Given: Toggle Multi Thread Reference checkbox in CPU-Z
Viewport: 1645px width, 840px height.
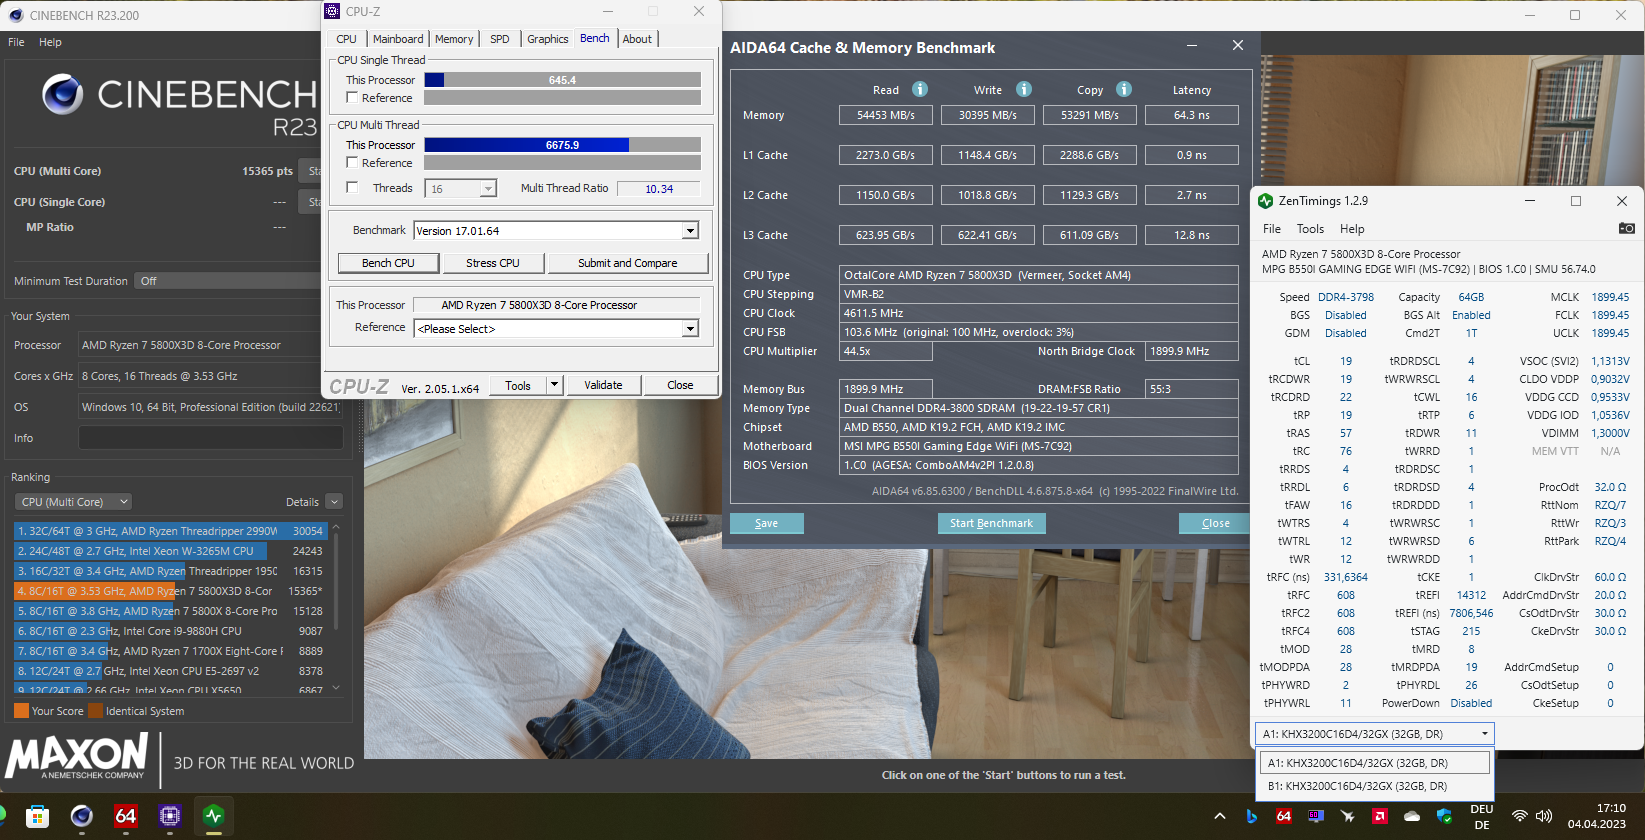Looking at the screenshot, I should pos(352,162).
